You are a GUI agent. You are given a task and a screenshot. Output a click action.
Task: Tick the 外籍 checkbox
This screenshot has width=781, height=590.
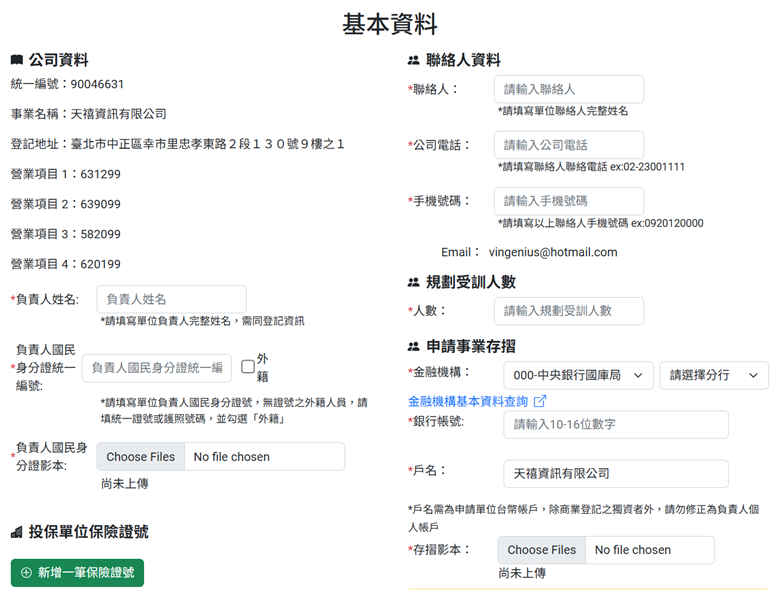click(x=248, y=367)
